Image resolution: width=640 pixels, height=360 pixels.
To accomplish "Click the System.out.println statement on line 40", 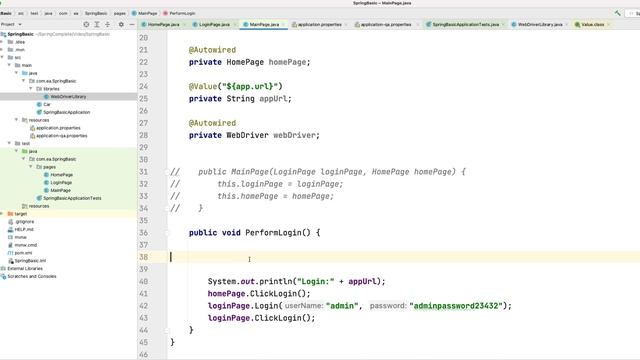I will pos(296,281).
